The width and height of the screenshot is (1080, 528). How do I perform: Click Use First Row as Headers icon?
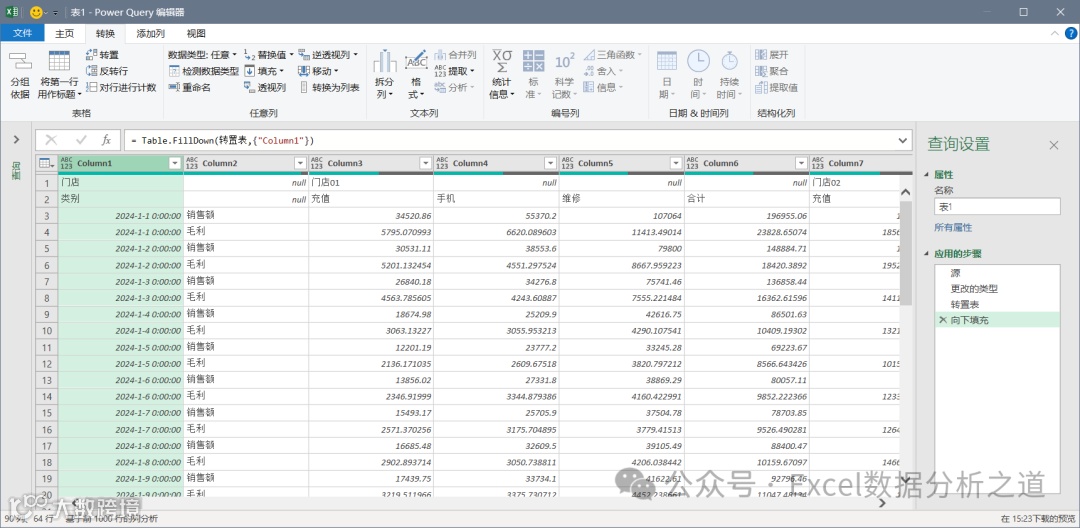(59, 63)
